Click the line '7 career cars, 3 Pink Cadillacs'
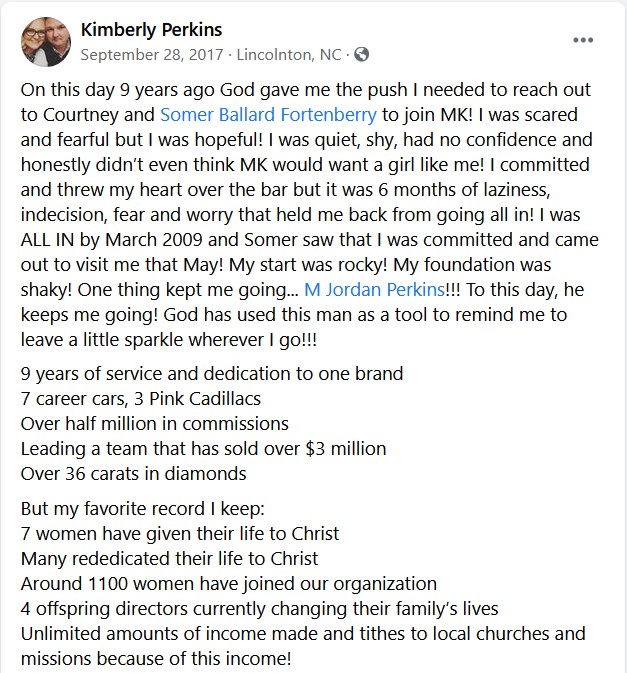 tap(141, 399)
